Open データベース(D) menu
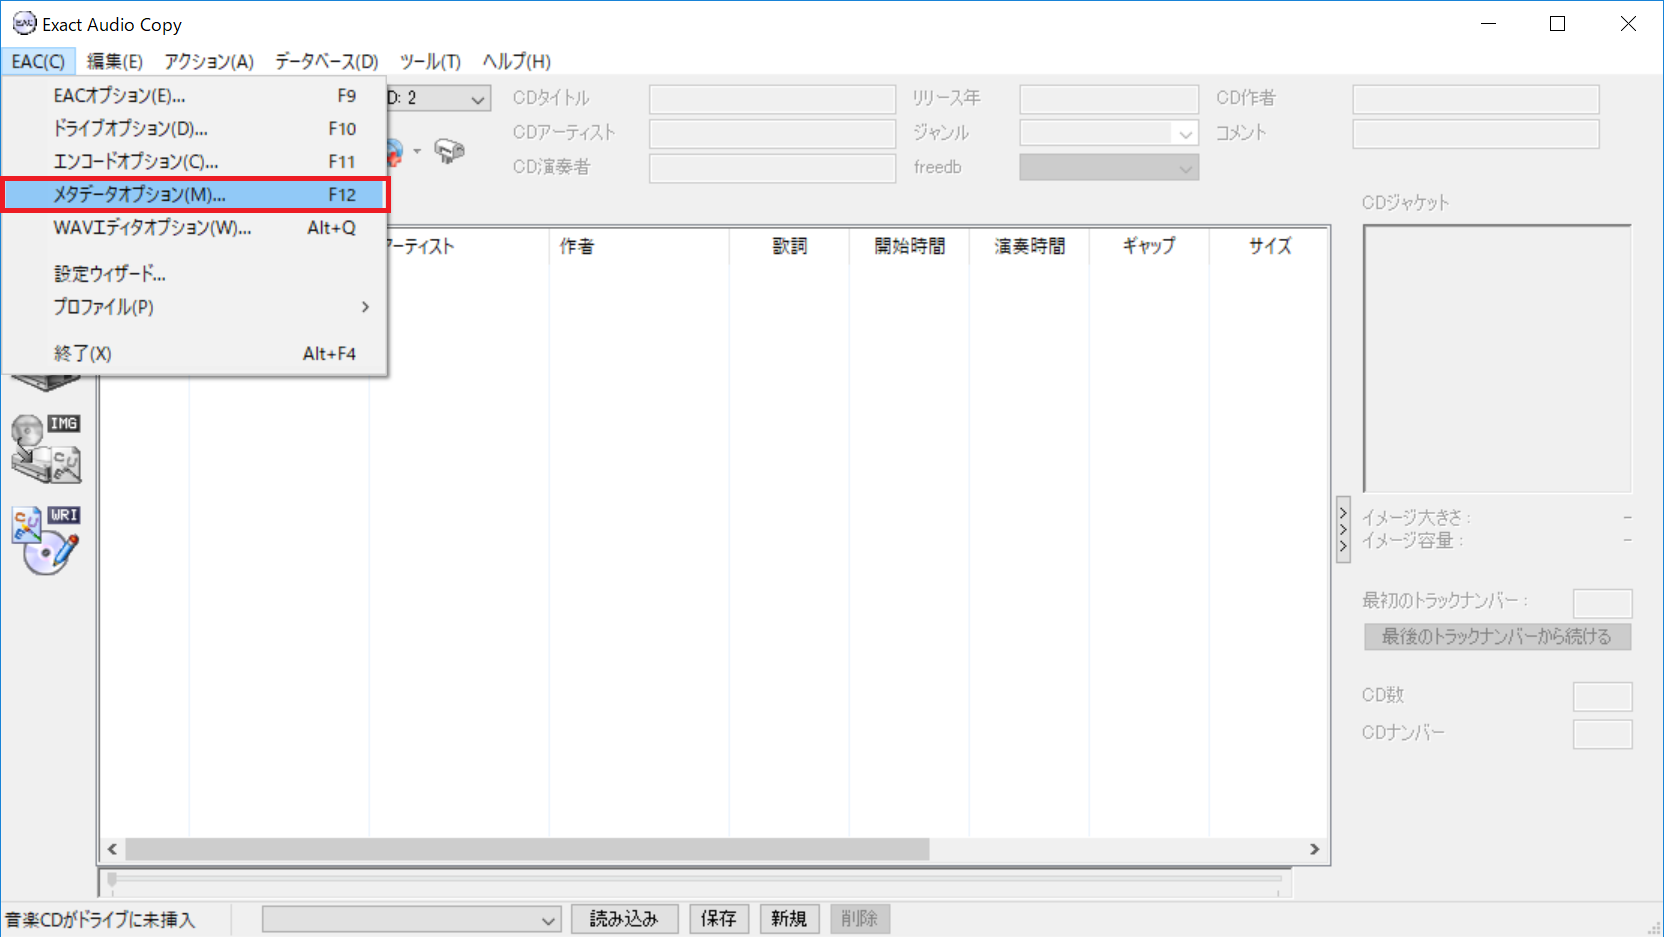Image resolution: width=1664 pixels, height=937 pixels. [327, 61]
